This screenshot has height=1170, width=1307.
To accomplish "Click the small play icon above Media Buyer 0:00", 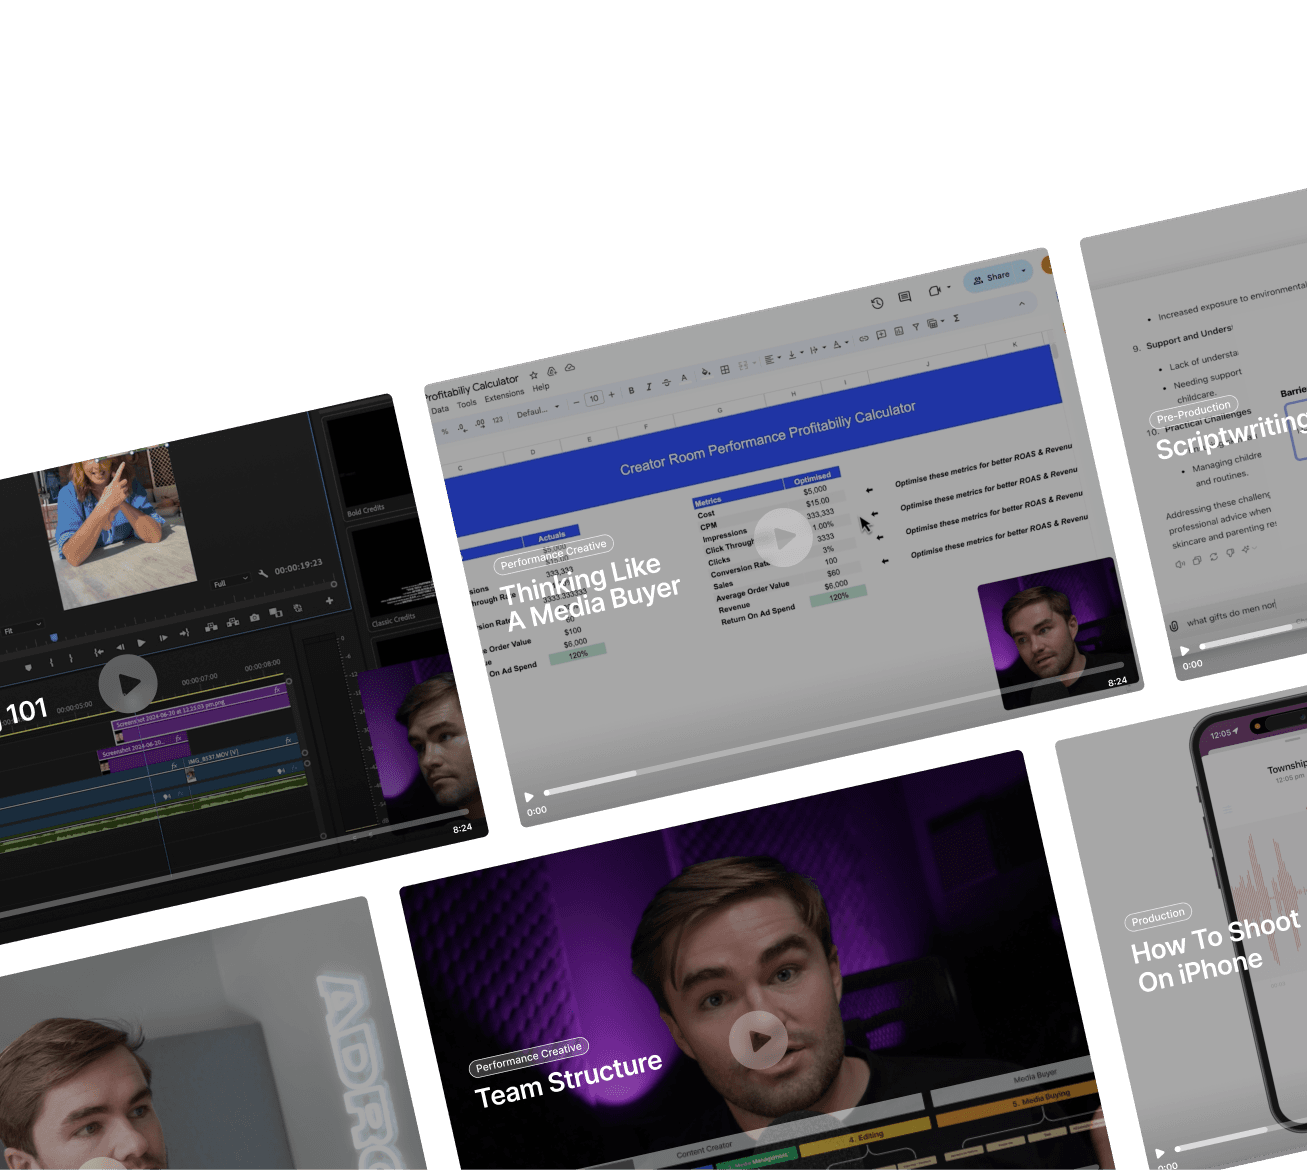I will pyautogui.click(x=529, y=797).
